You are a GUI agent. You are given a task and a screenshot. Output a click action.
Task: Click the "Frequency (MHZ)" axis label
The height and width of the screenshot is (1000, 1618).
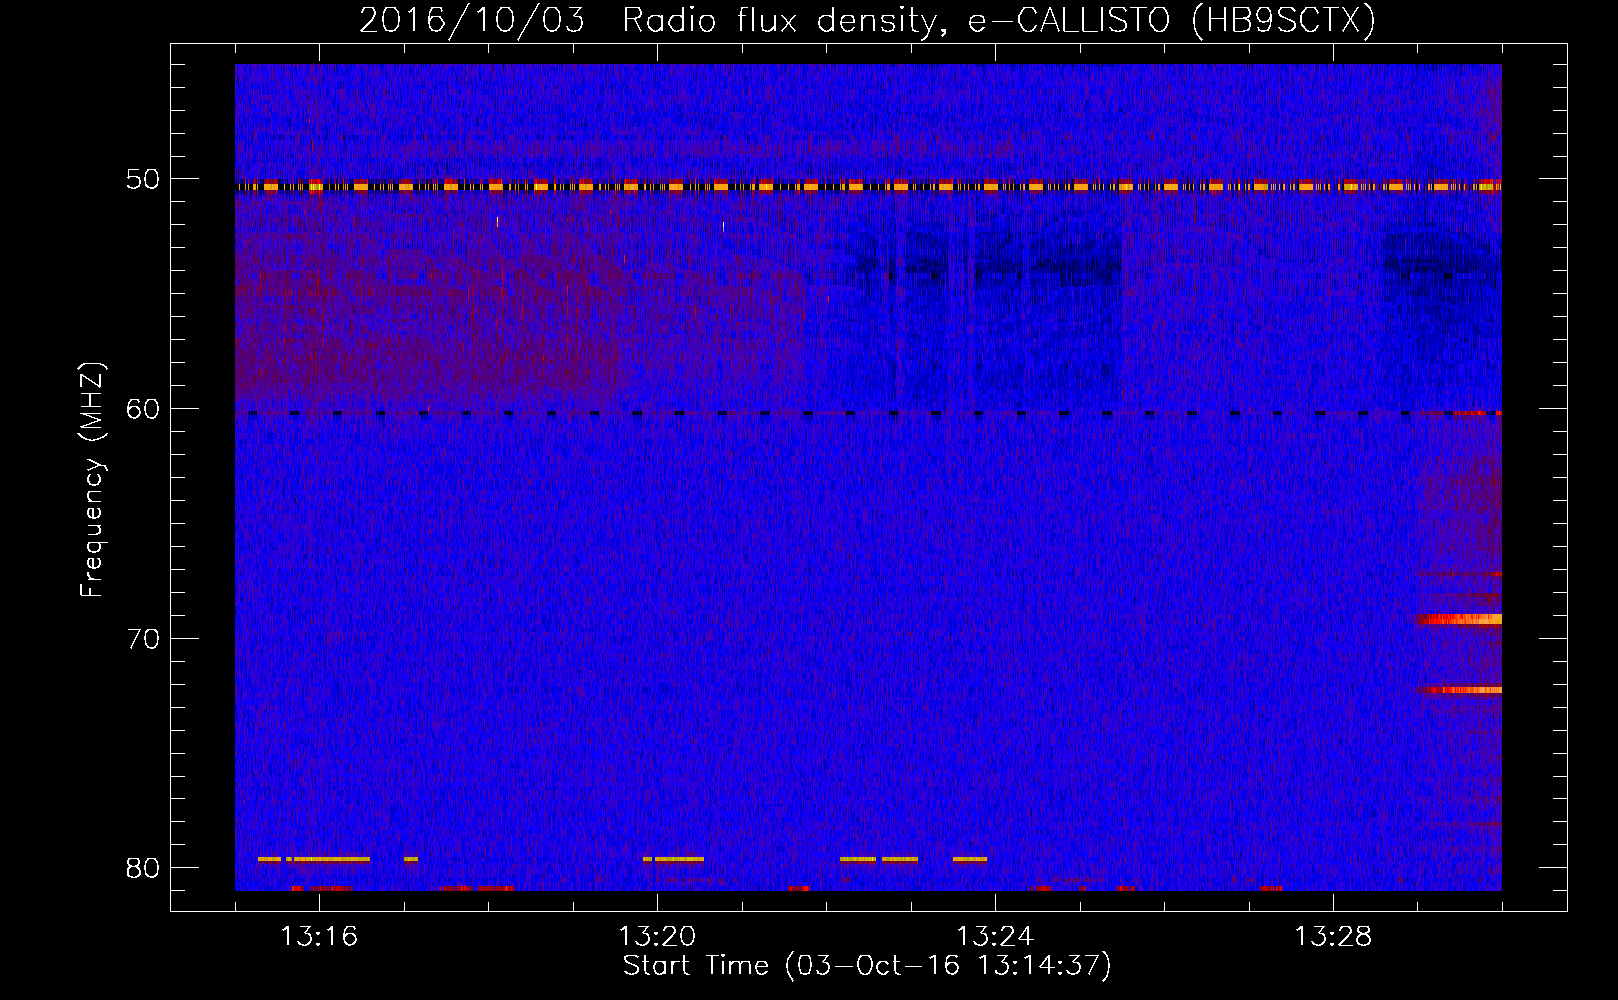[x=92, y=480]
